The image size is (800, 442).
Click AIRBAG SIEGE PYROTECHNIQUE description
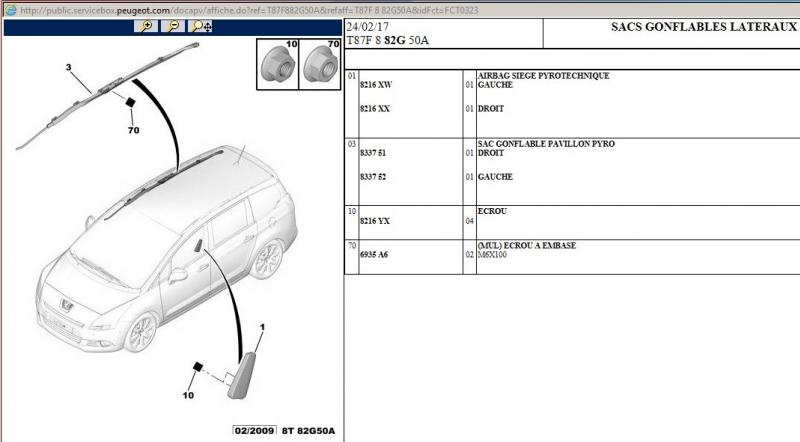coord(543,76)
